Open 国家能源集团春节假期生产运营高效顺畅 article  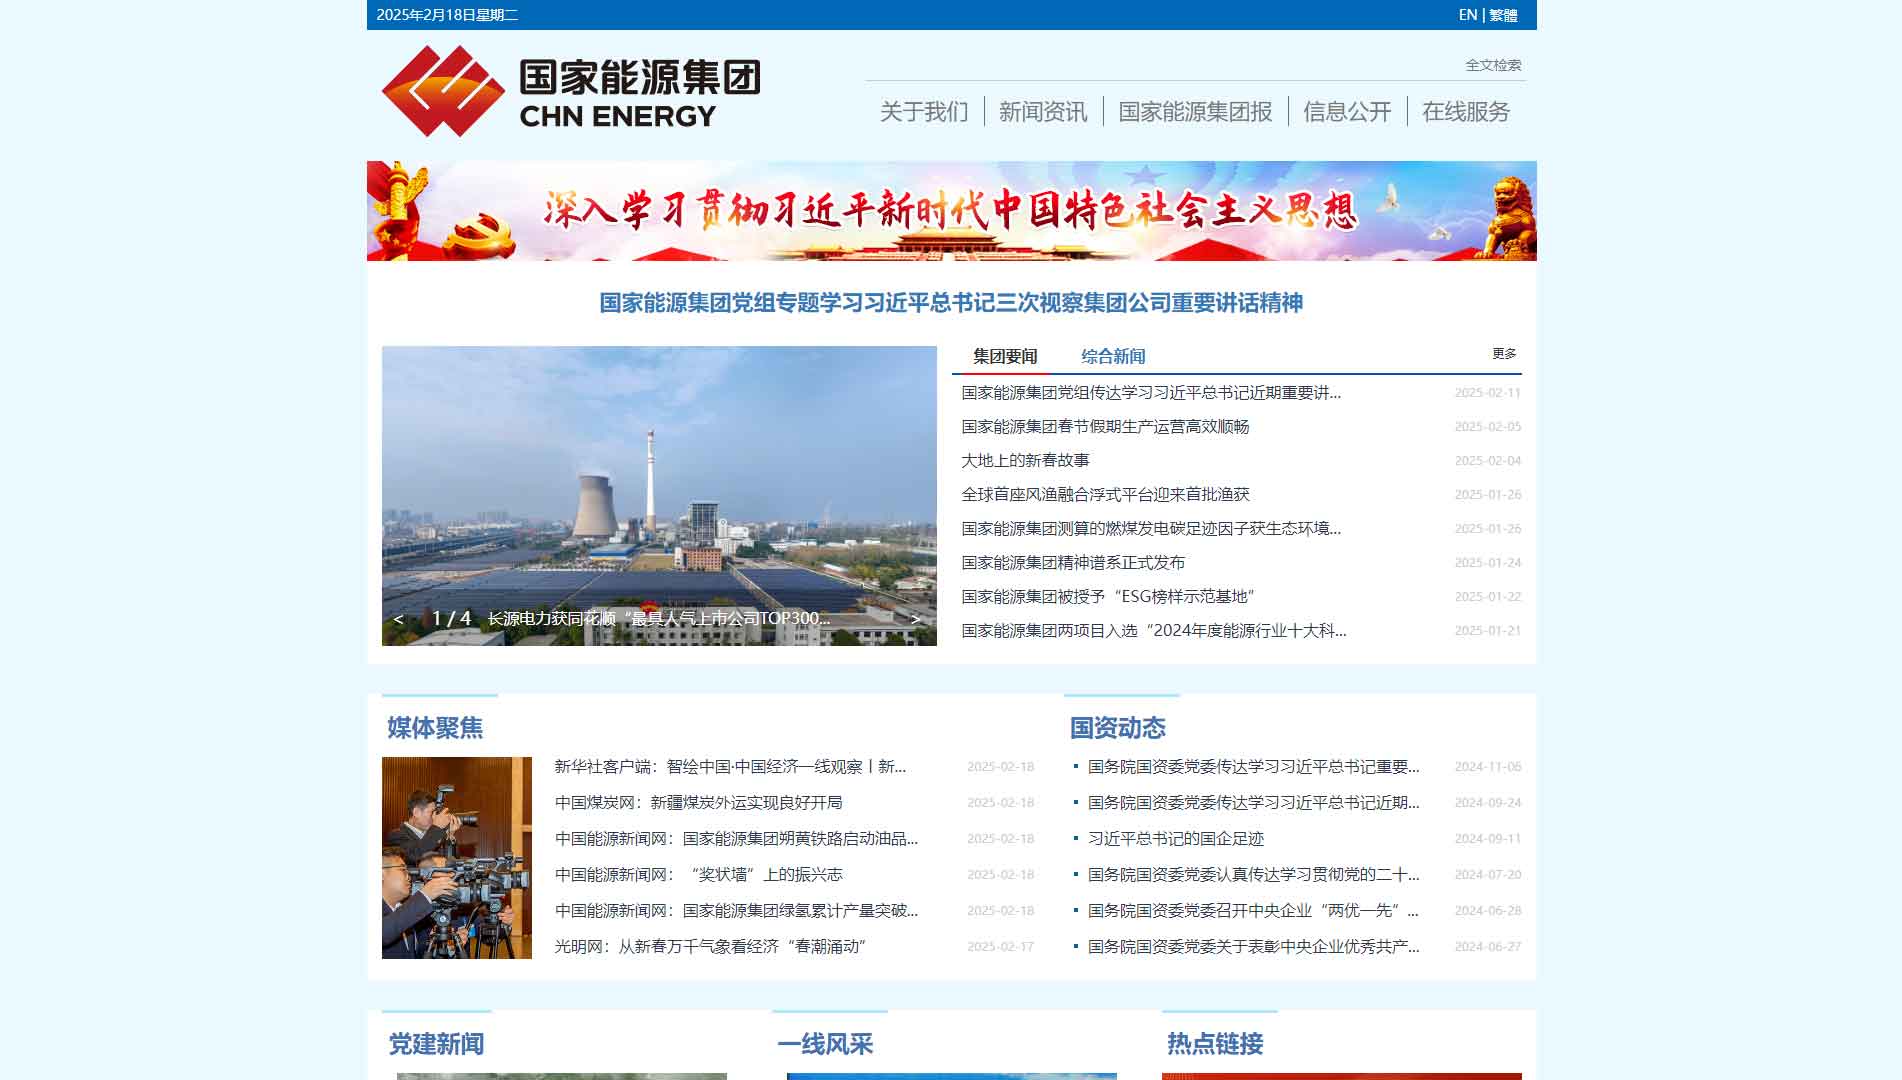[x=1105, y=427]
